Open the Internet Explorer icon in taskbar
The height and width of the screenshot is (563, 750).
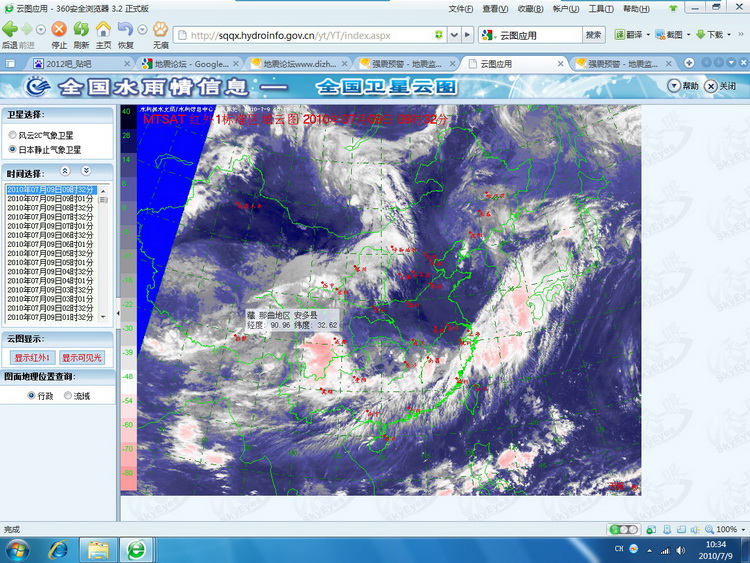57,549
